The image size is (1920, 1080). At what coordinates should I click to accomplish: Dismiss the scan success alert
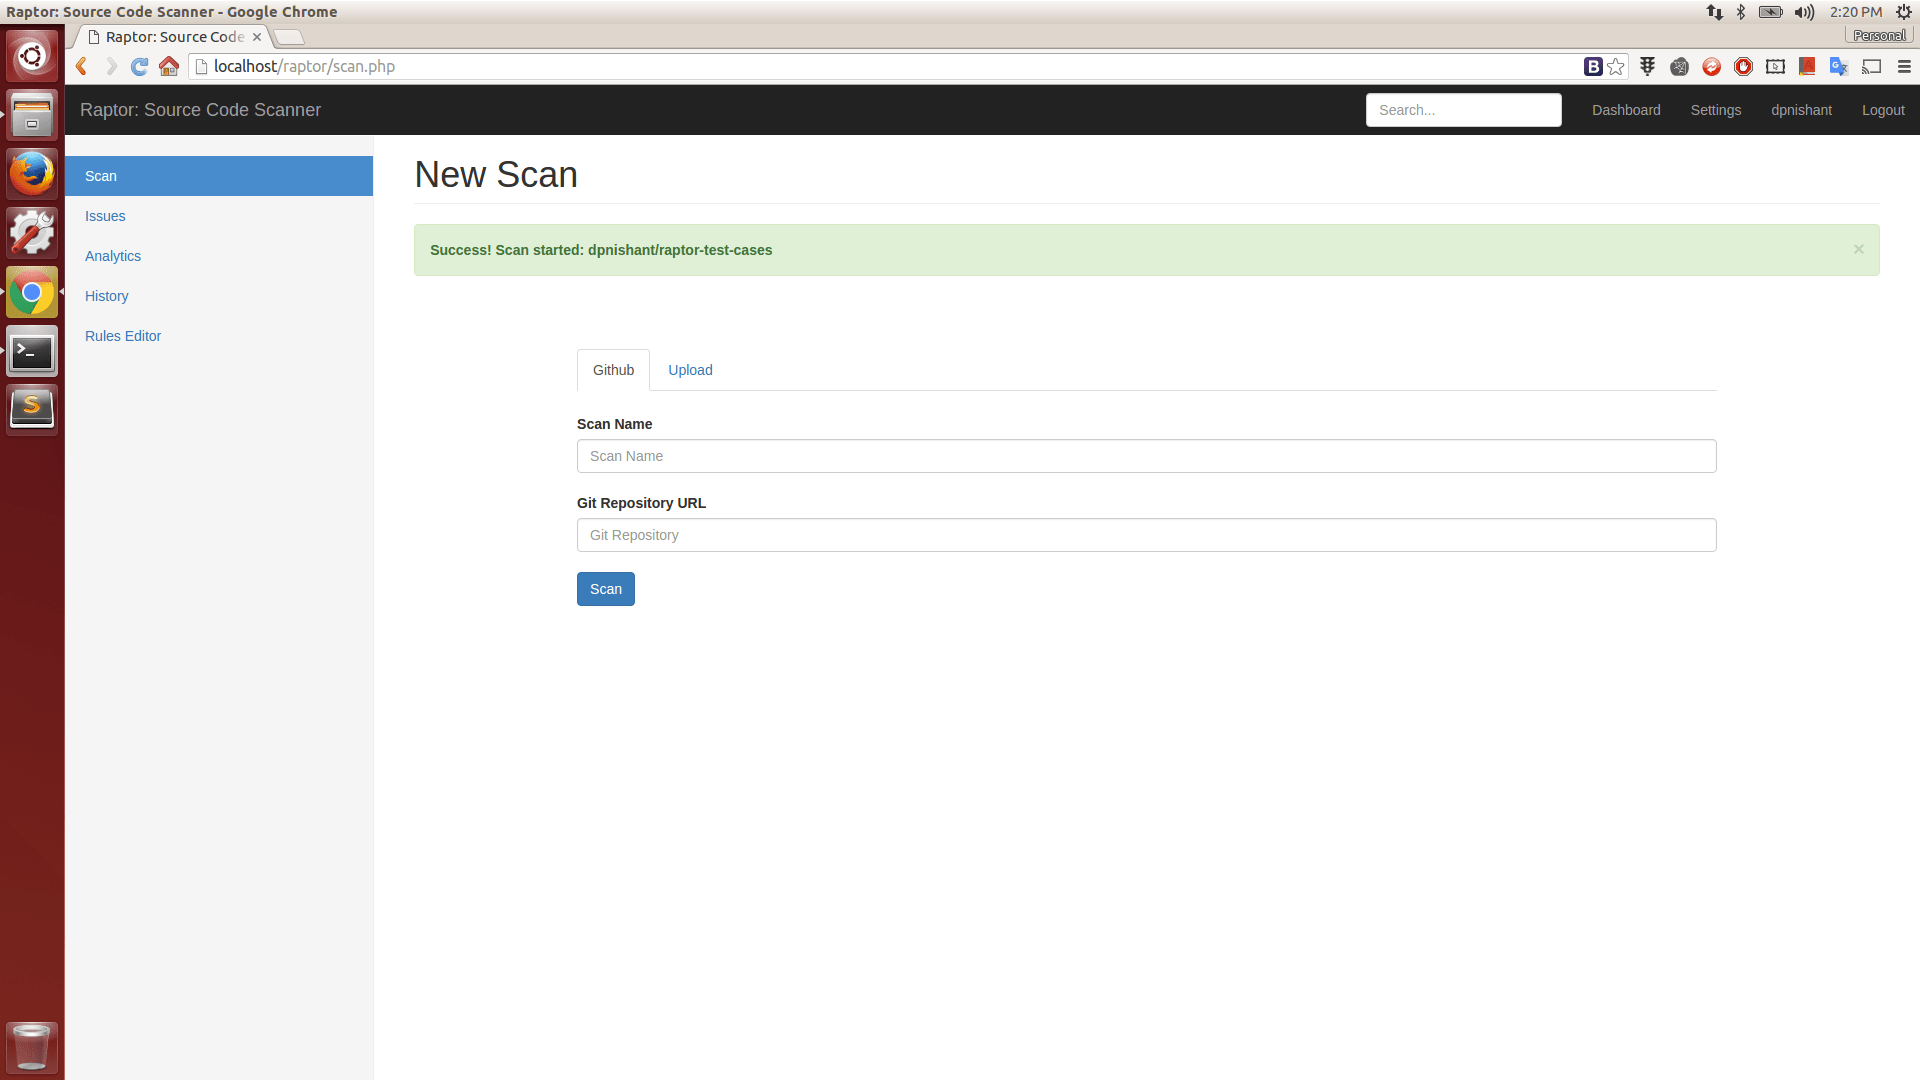point(1858,249)
